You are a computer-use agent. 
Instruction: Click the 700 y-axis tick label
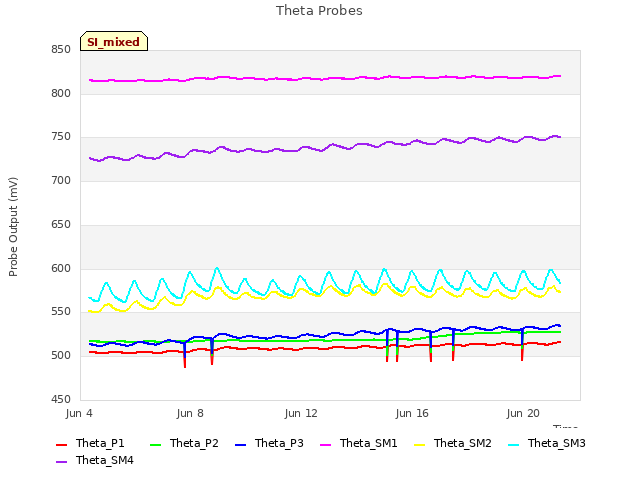tap(61, 180)
